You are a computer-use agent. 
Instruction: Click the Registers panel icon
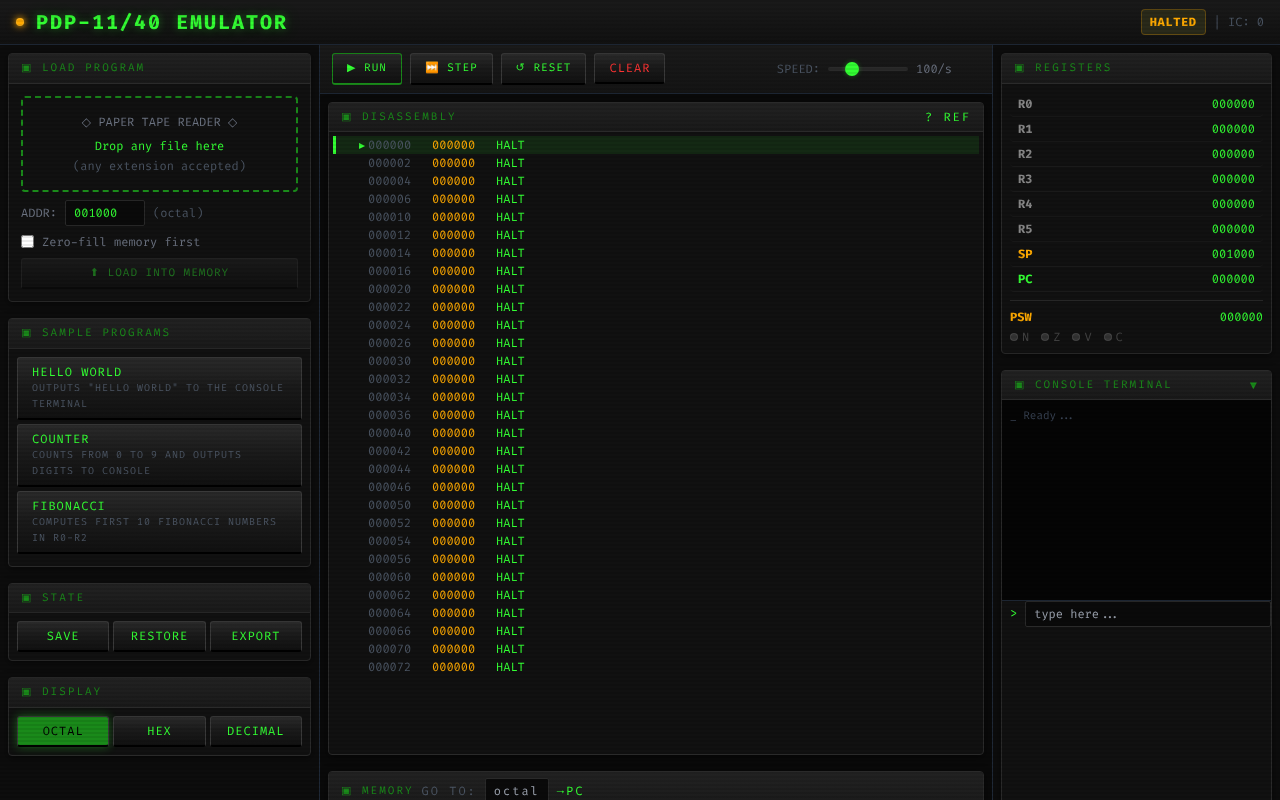click(x=1020, y=68)
